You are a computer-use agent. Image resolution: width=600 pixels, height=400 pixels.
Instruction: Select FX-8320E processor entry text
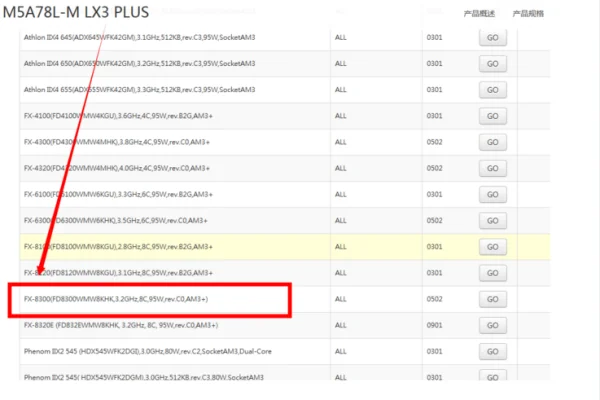pyautogui.click(x=121, y=325)
